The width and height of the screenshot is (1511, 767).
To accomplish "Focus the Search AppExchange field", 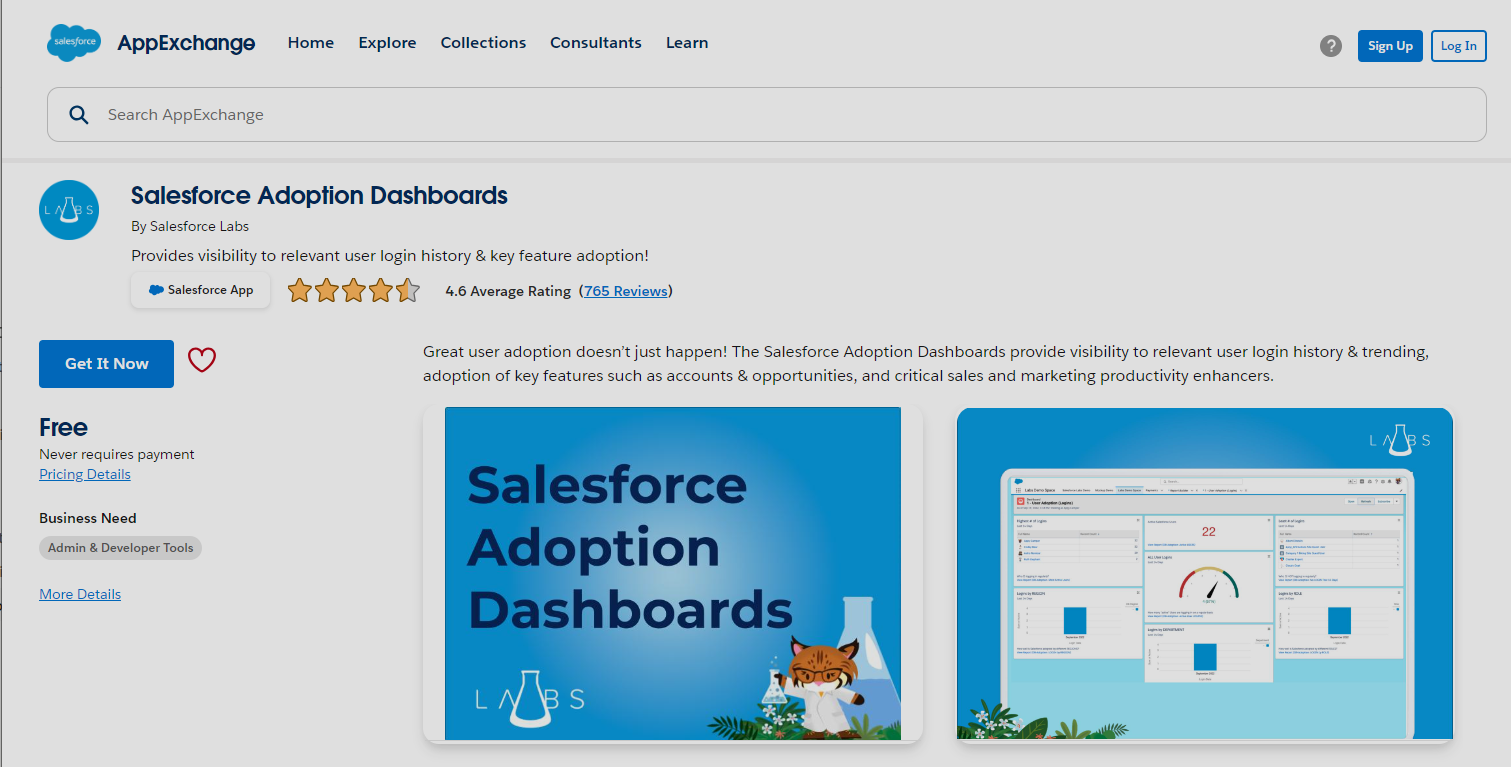I will pos(766,115).
